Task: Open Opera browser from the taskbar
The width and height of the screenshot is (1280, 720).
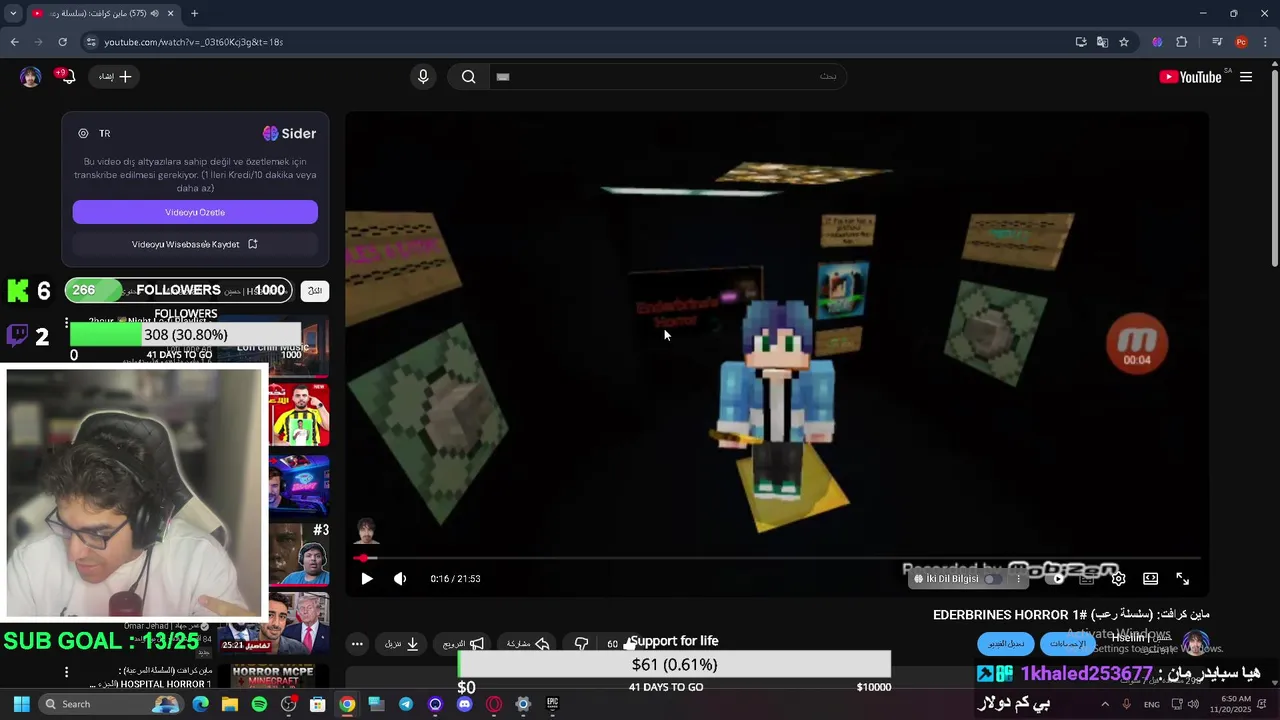Action: (x=493, y=704)
